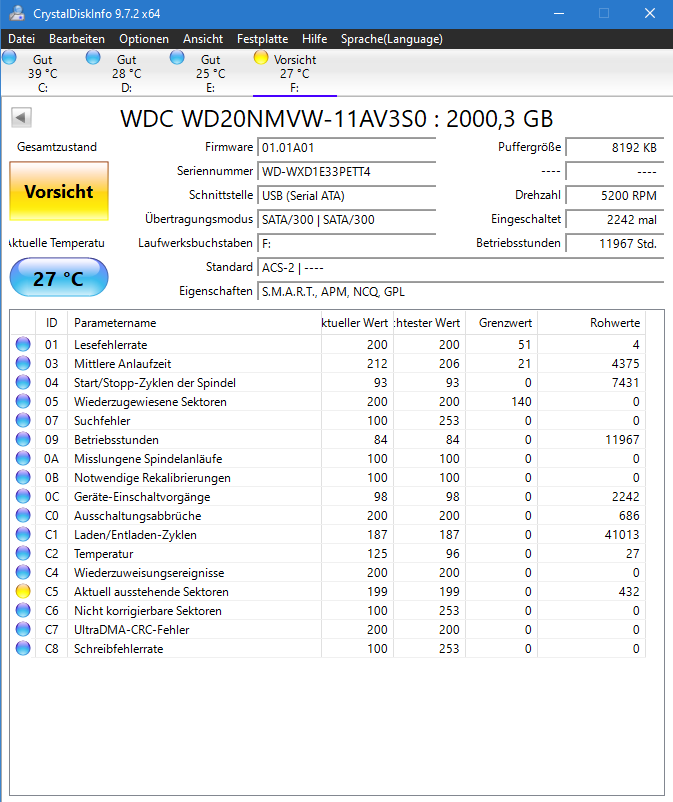Click status orb of Schreibfehlerrate row

tap(23, 648)
